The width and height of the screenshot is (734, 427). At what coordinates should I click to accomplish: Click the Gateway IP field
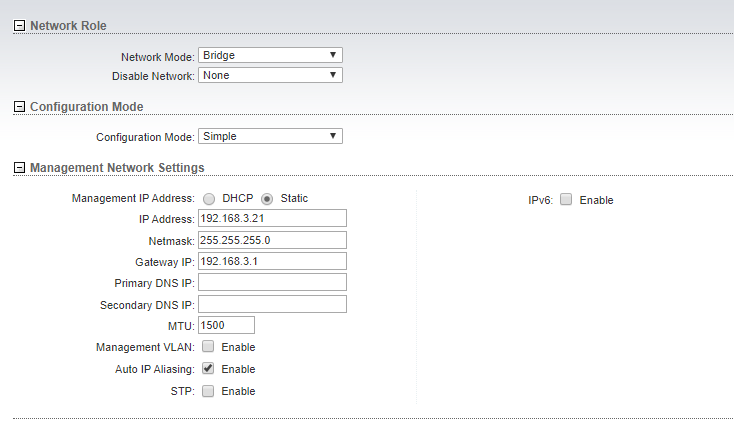point(272,261)
